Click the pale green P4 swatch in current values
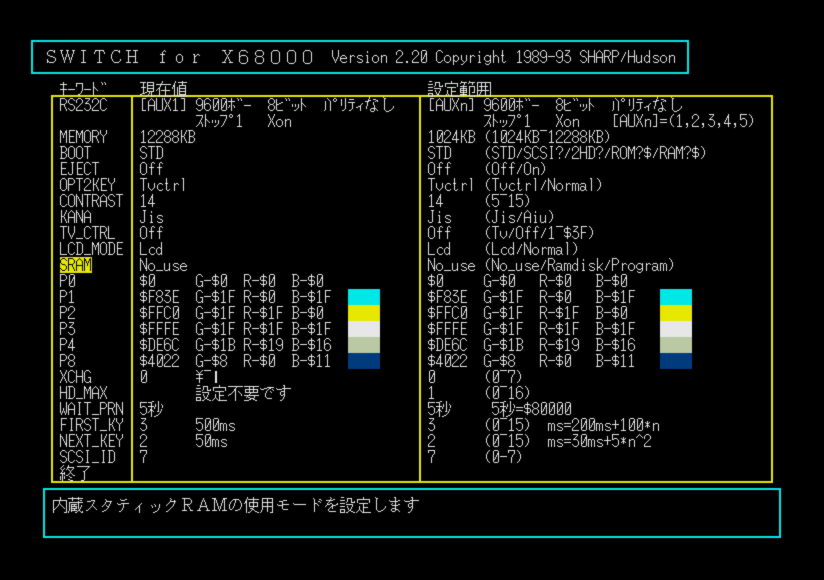The image size is (824, 580). [x=364, y=345]
